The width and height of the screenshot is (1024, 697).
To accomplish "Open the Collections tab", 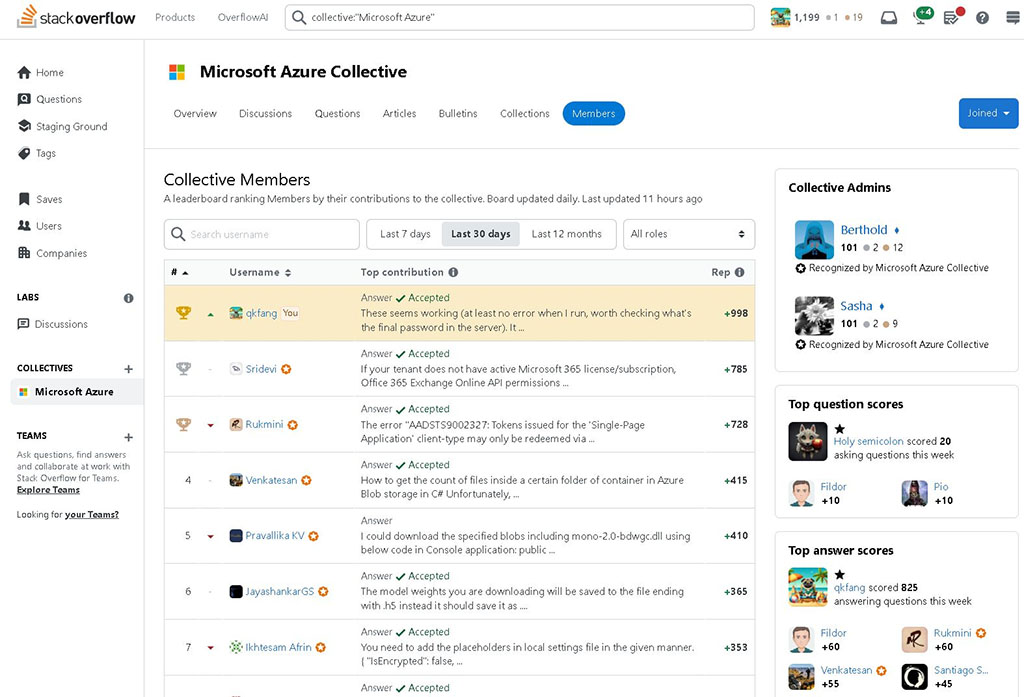I will pyautogui.click(x=524, y=114).
